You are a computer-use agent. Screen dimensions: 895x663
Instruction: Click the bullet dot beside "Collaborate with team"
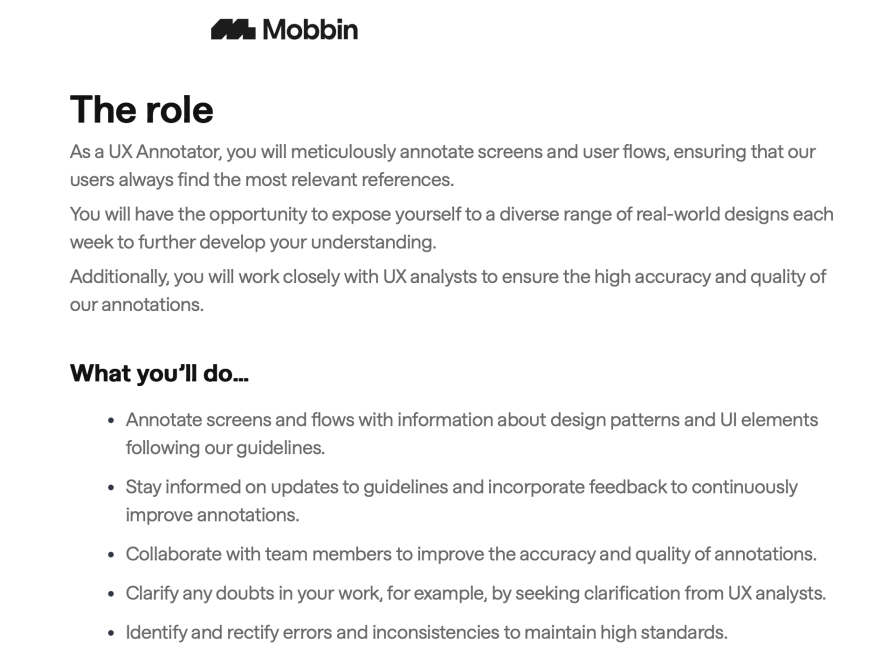tap(110, 555)
